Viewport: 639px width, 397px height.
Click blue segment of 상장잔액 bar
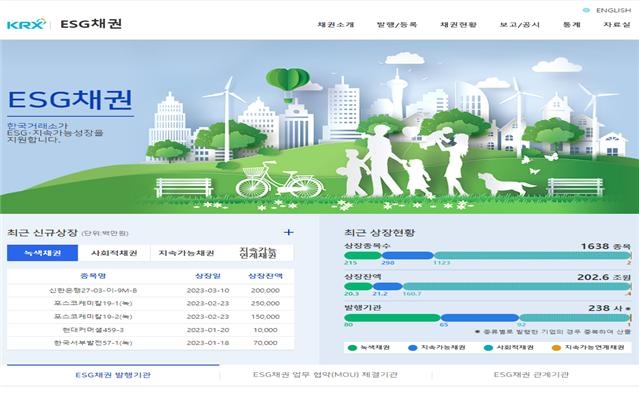pyautogui.click(x=388, y=287)
